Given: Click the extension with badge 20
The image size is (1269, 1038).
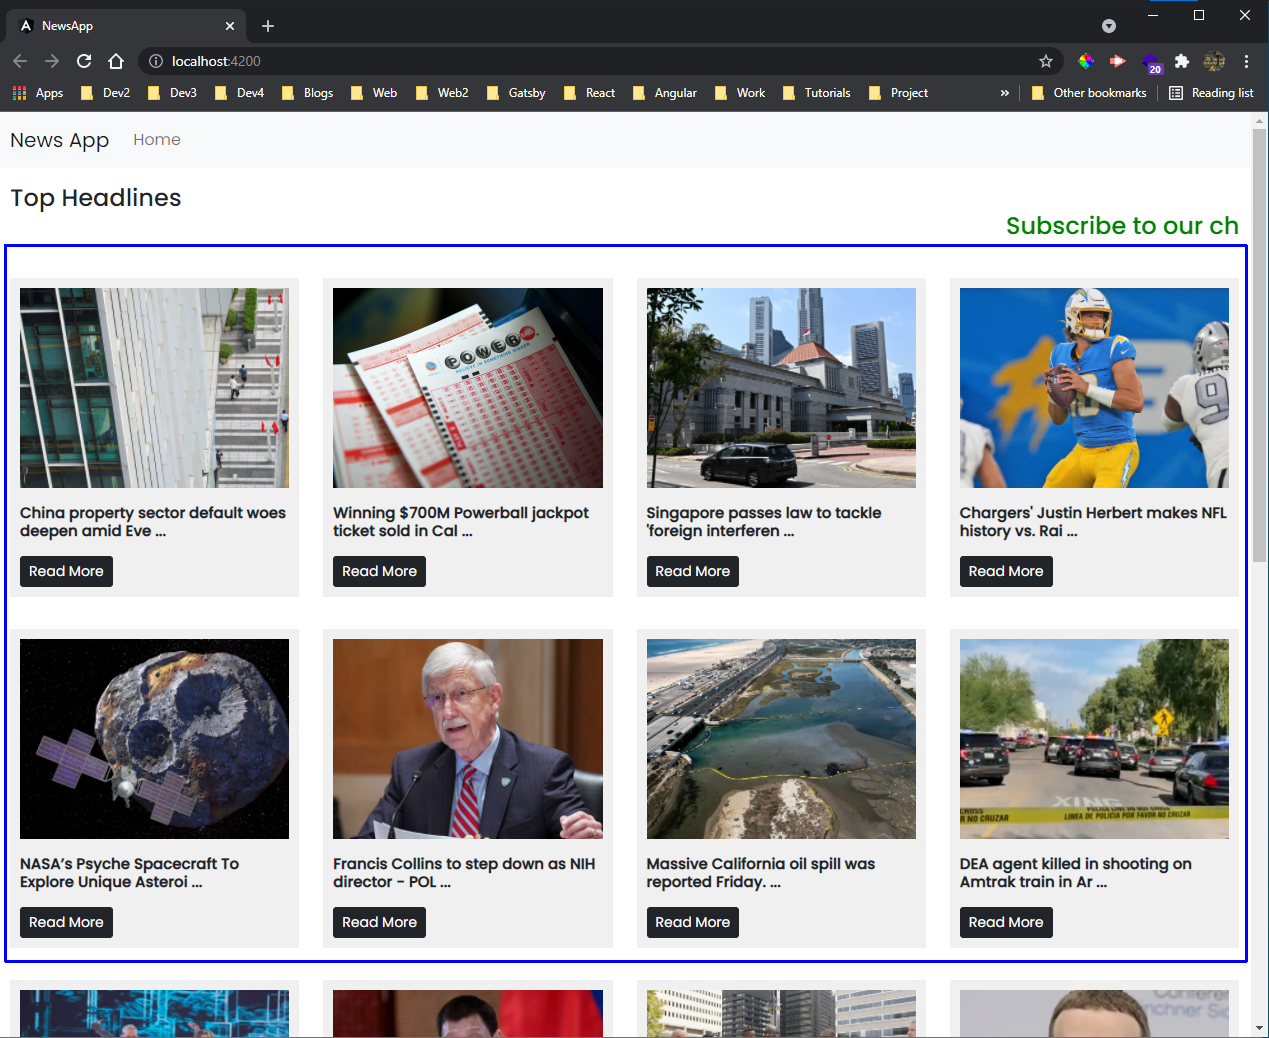Looking at the screenshot, I should pos(1151,63).
